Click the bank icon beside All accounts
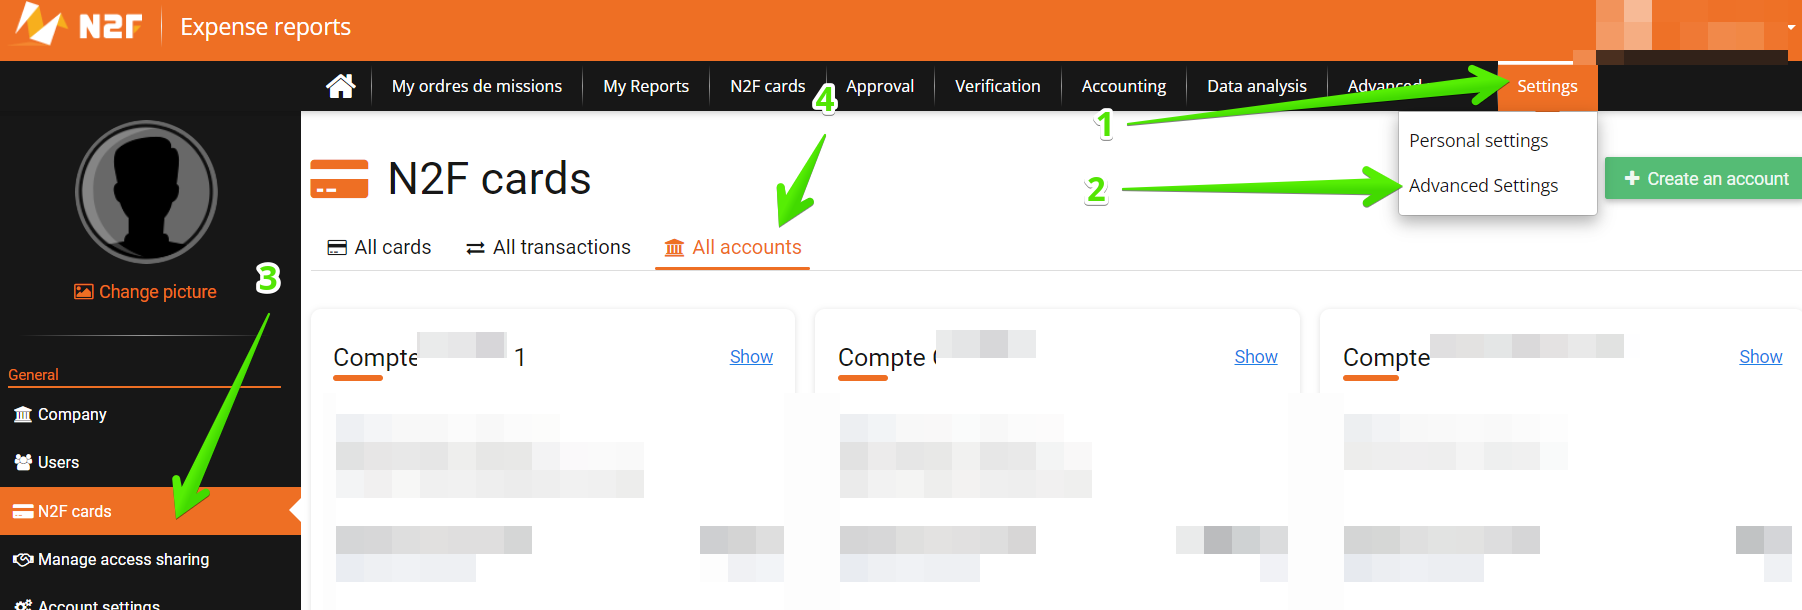 (x=675, y=248)
